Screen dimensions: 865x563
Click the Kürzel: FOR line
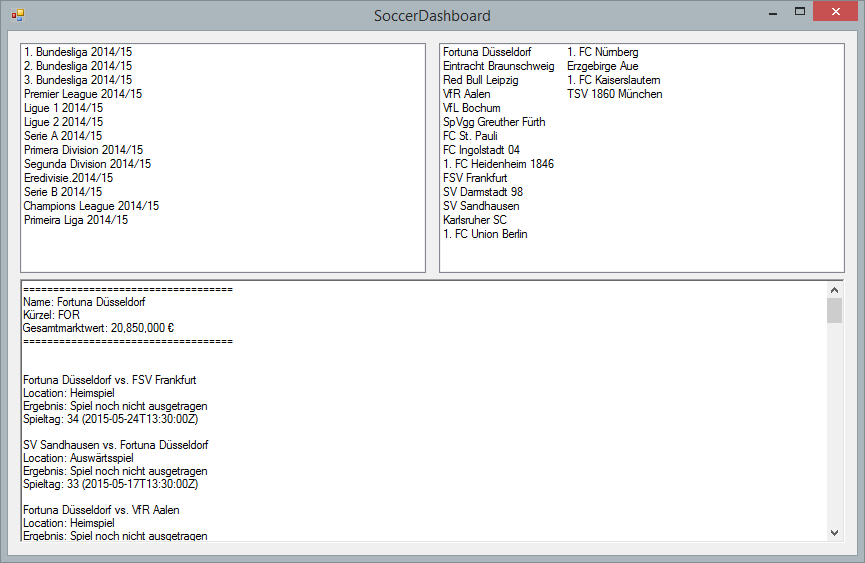click(51, 315)
